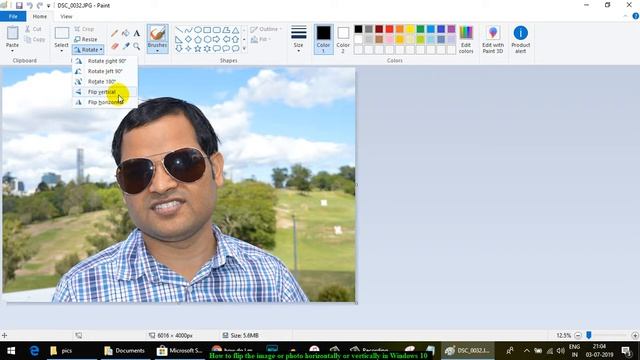Select the Magnifier tool
Image resolution: width=640 pixels, height=360 pixels.
[x=137, y=46]
